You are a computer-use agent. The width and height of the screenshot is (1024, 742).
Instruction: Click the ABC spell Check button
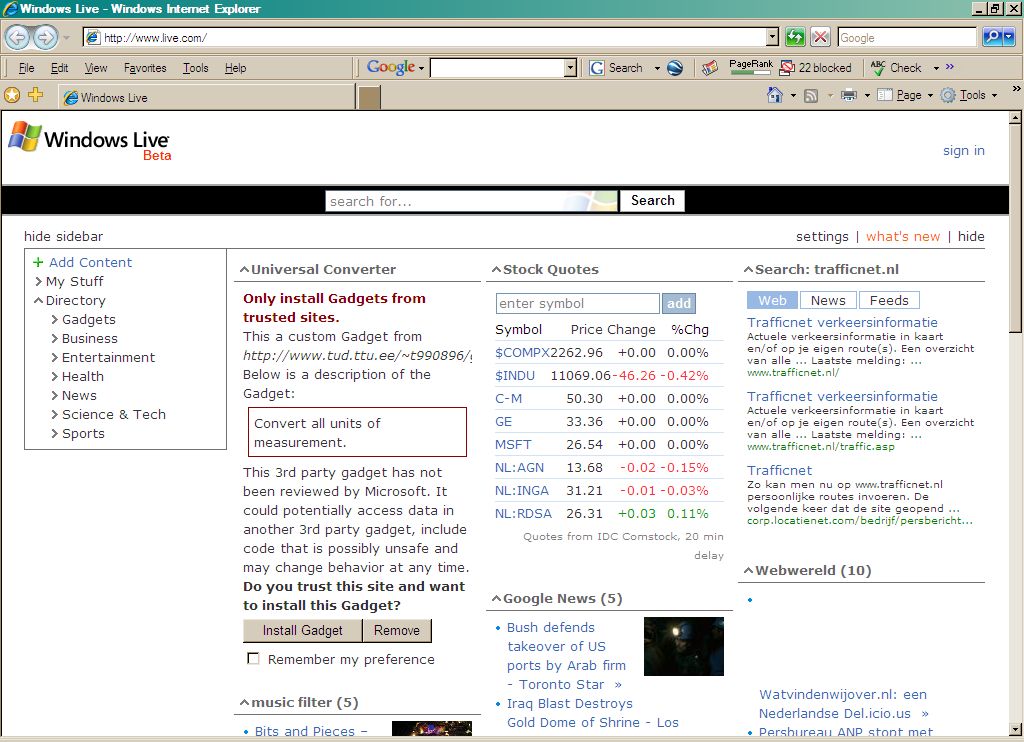click(896, 68)
